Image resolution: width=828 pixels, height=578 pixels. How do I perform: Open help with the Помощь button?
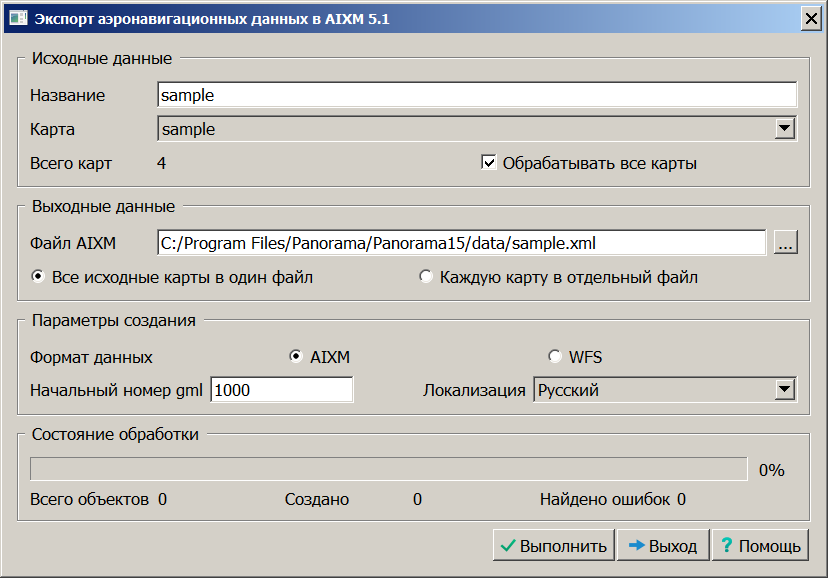coord(759,546)
